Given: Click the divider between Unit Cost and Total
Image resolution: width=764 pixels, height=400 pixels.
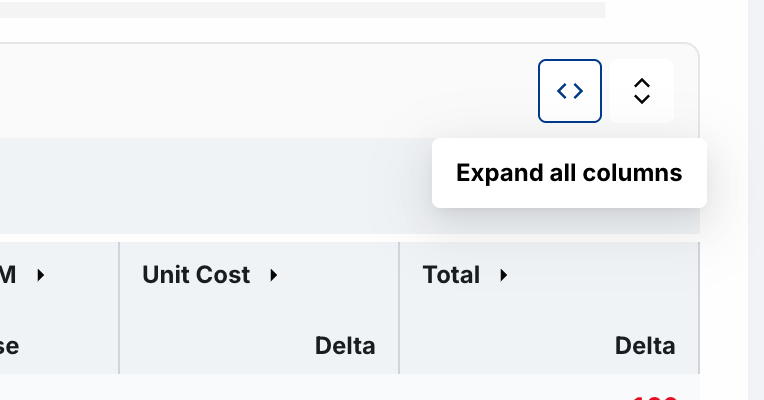Looking at the screenshot, I should (399, 308).
